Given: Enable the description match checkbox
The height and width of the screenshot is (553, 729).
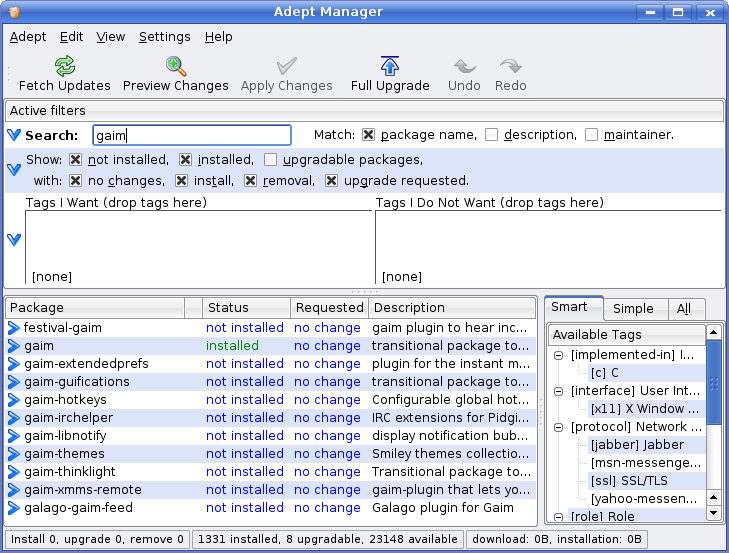Looking at the screenshot, I should [x=492, y=135].
